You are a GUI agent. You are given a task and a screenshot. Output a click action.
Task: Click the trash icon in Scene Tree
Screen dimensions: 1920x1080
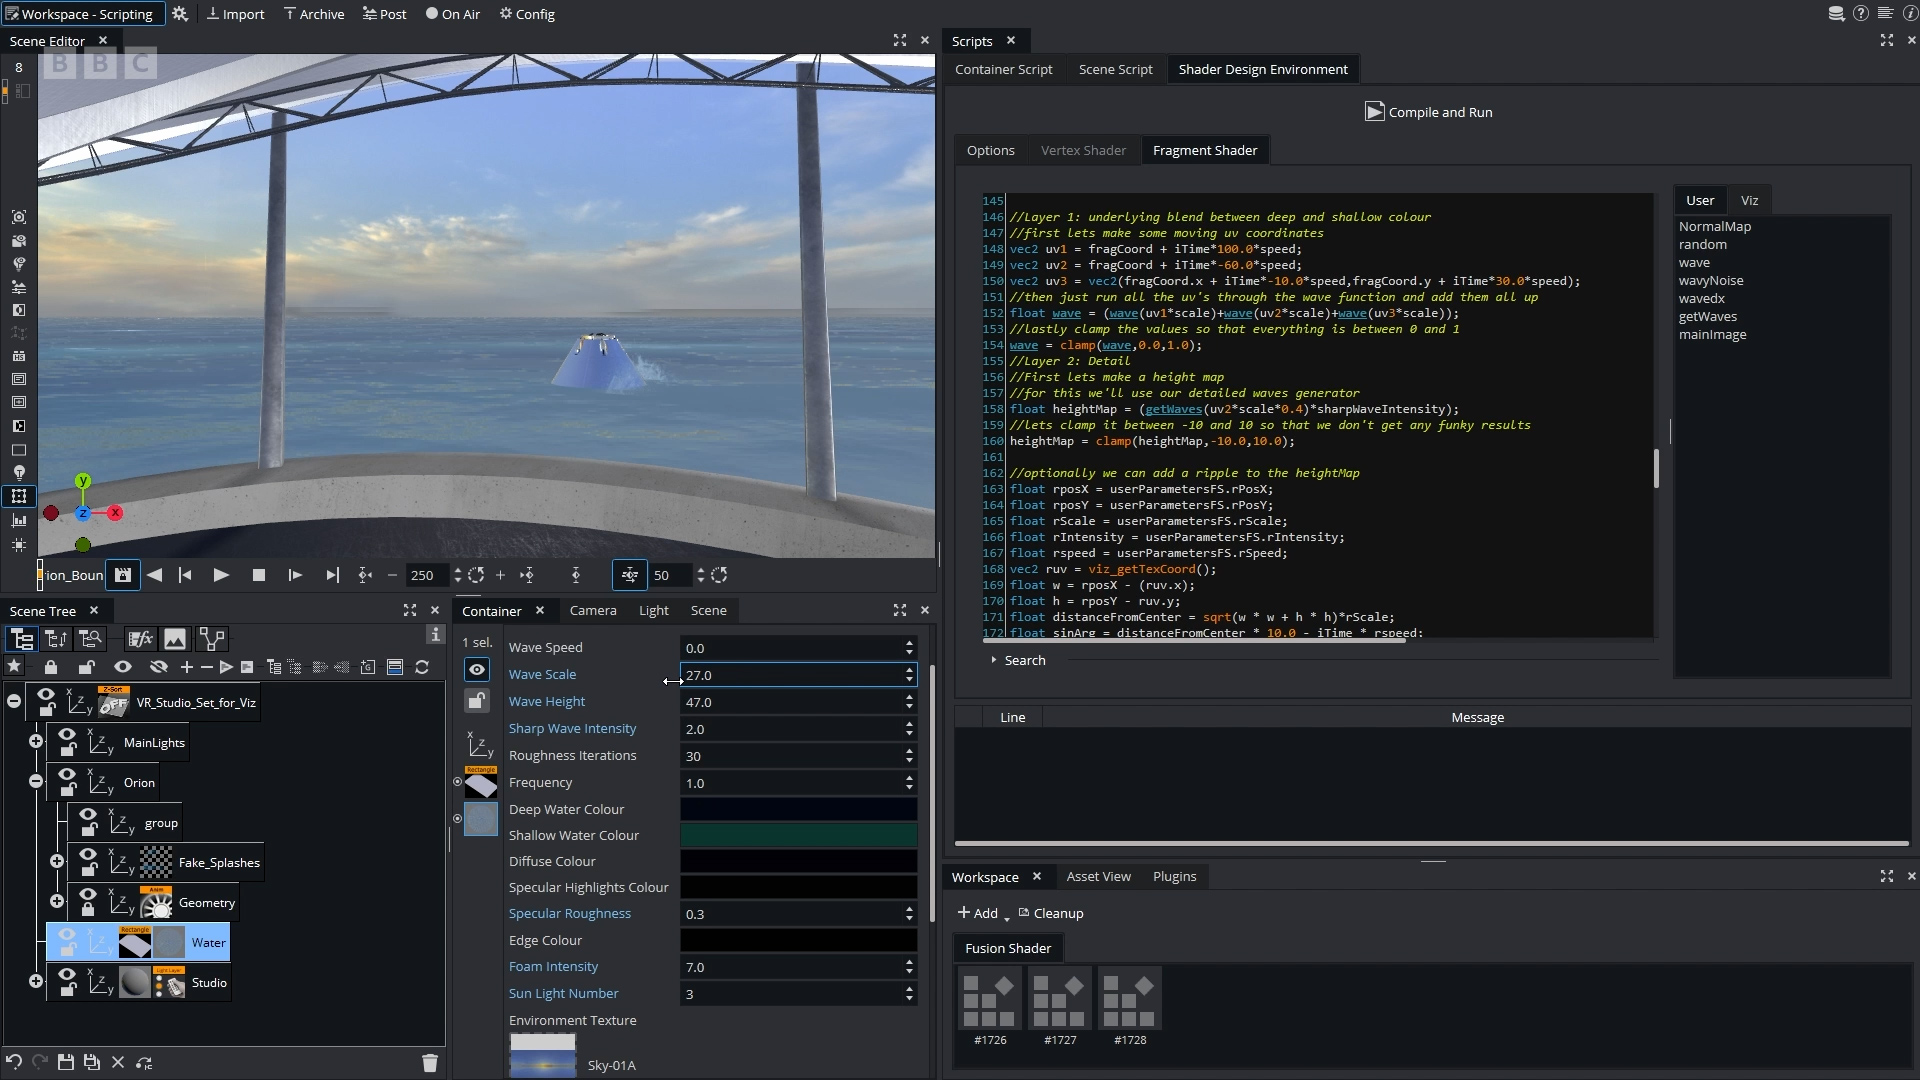point(430,1062)
